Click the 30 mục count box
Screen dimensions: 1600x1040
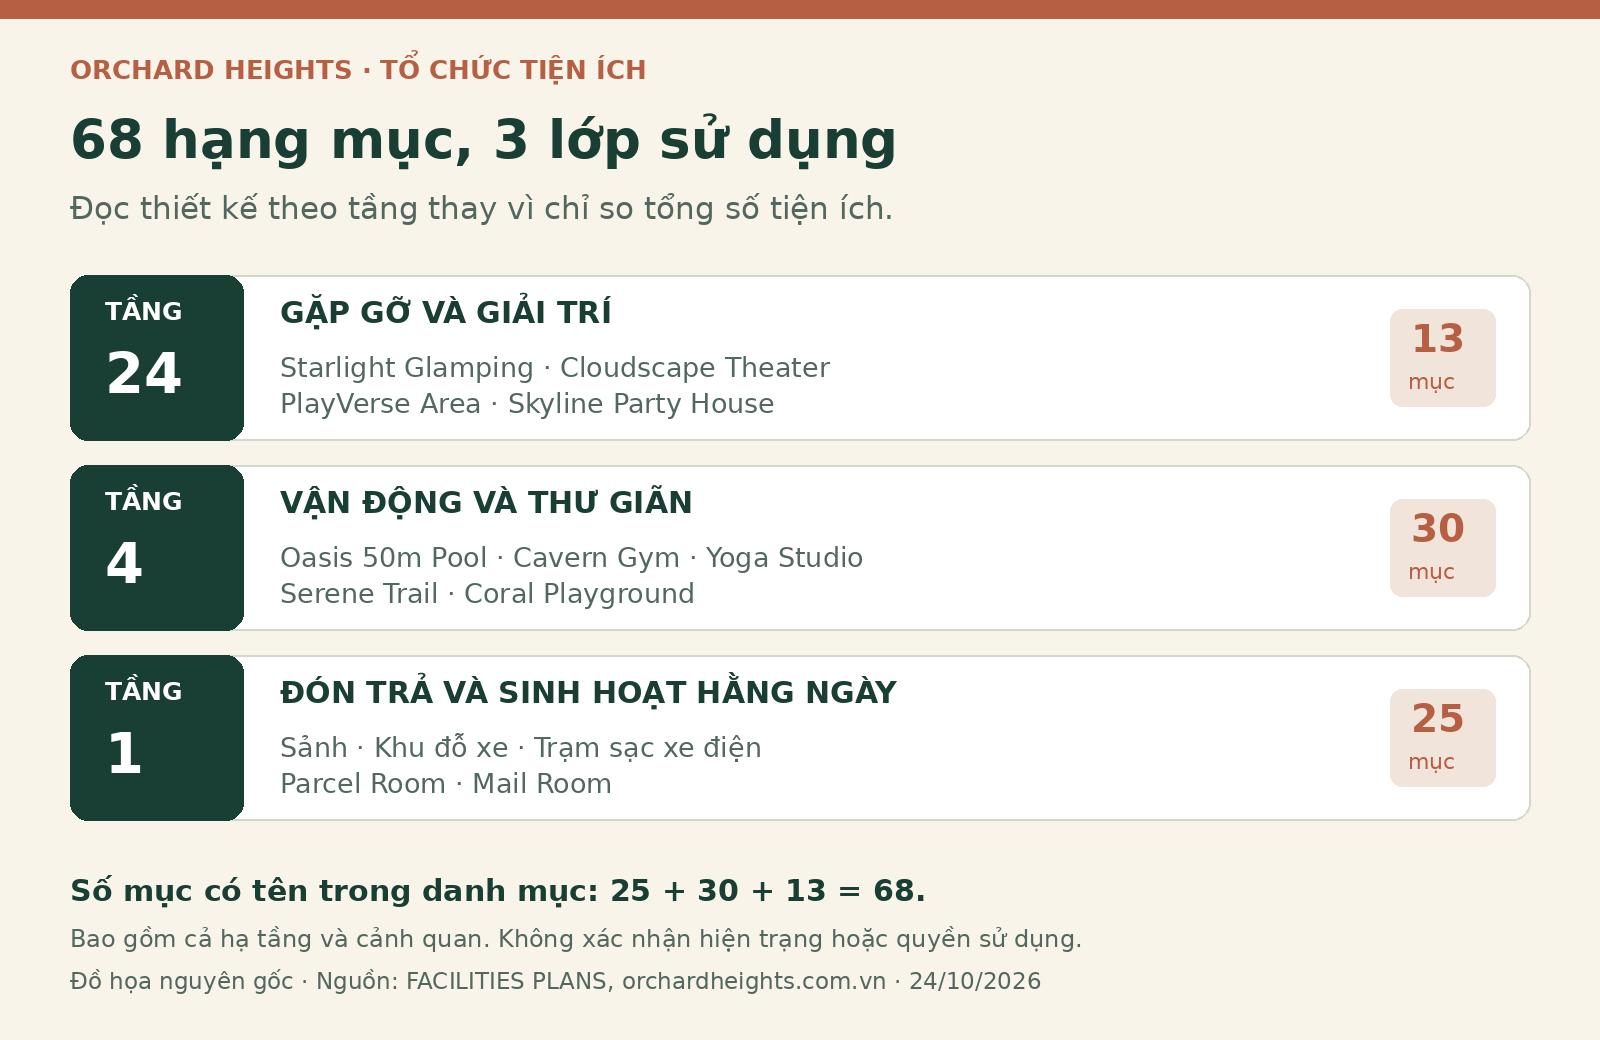[1443, 548]
